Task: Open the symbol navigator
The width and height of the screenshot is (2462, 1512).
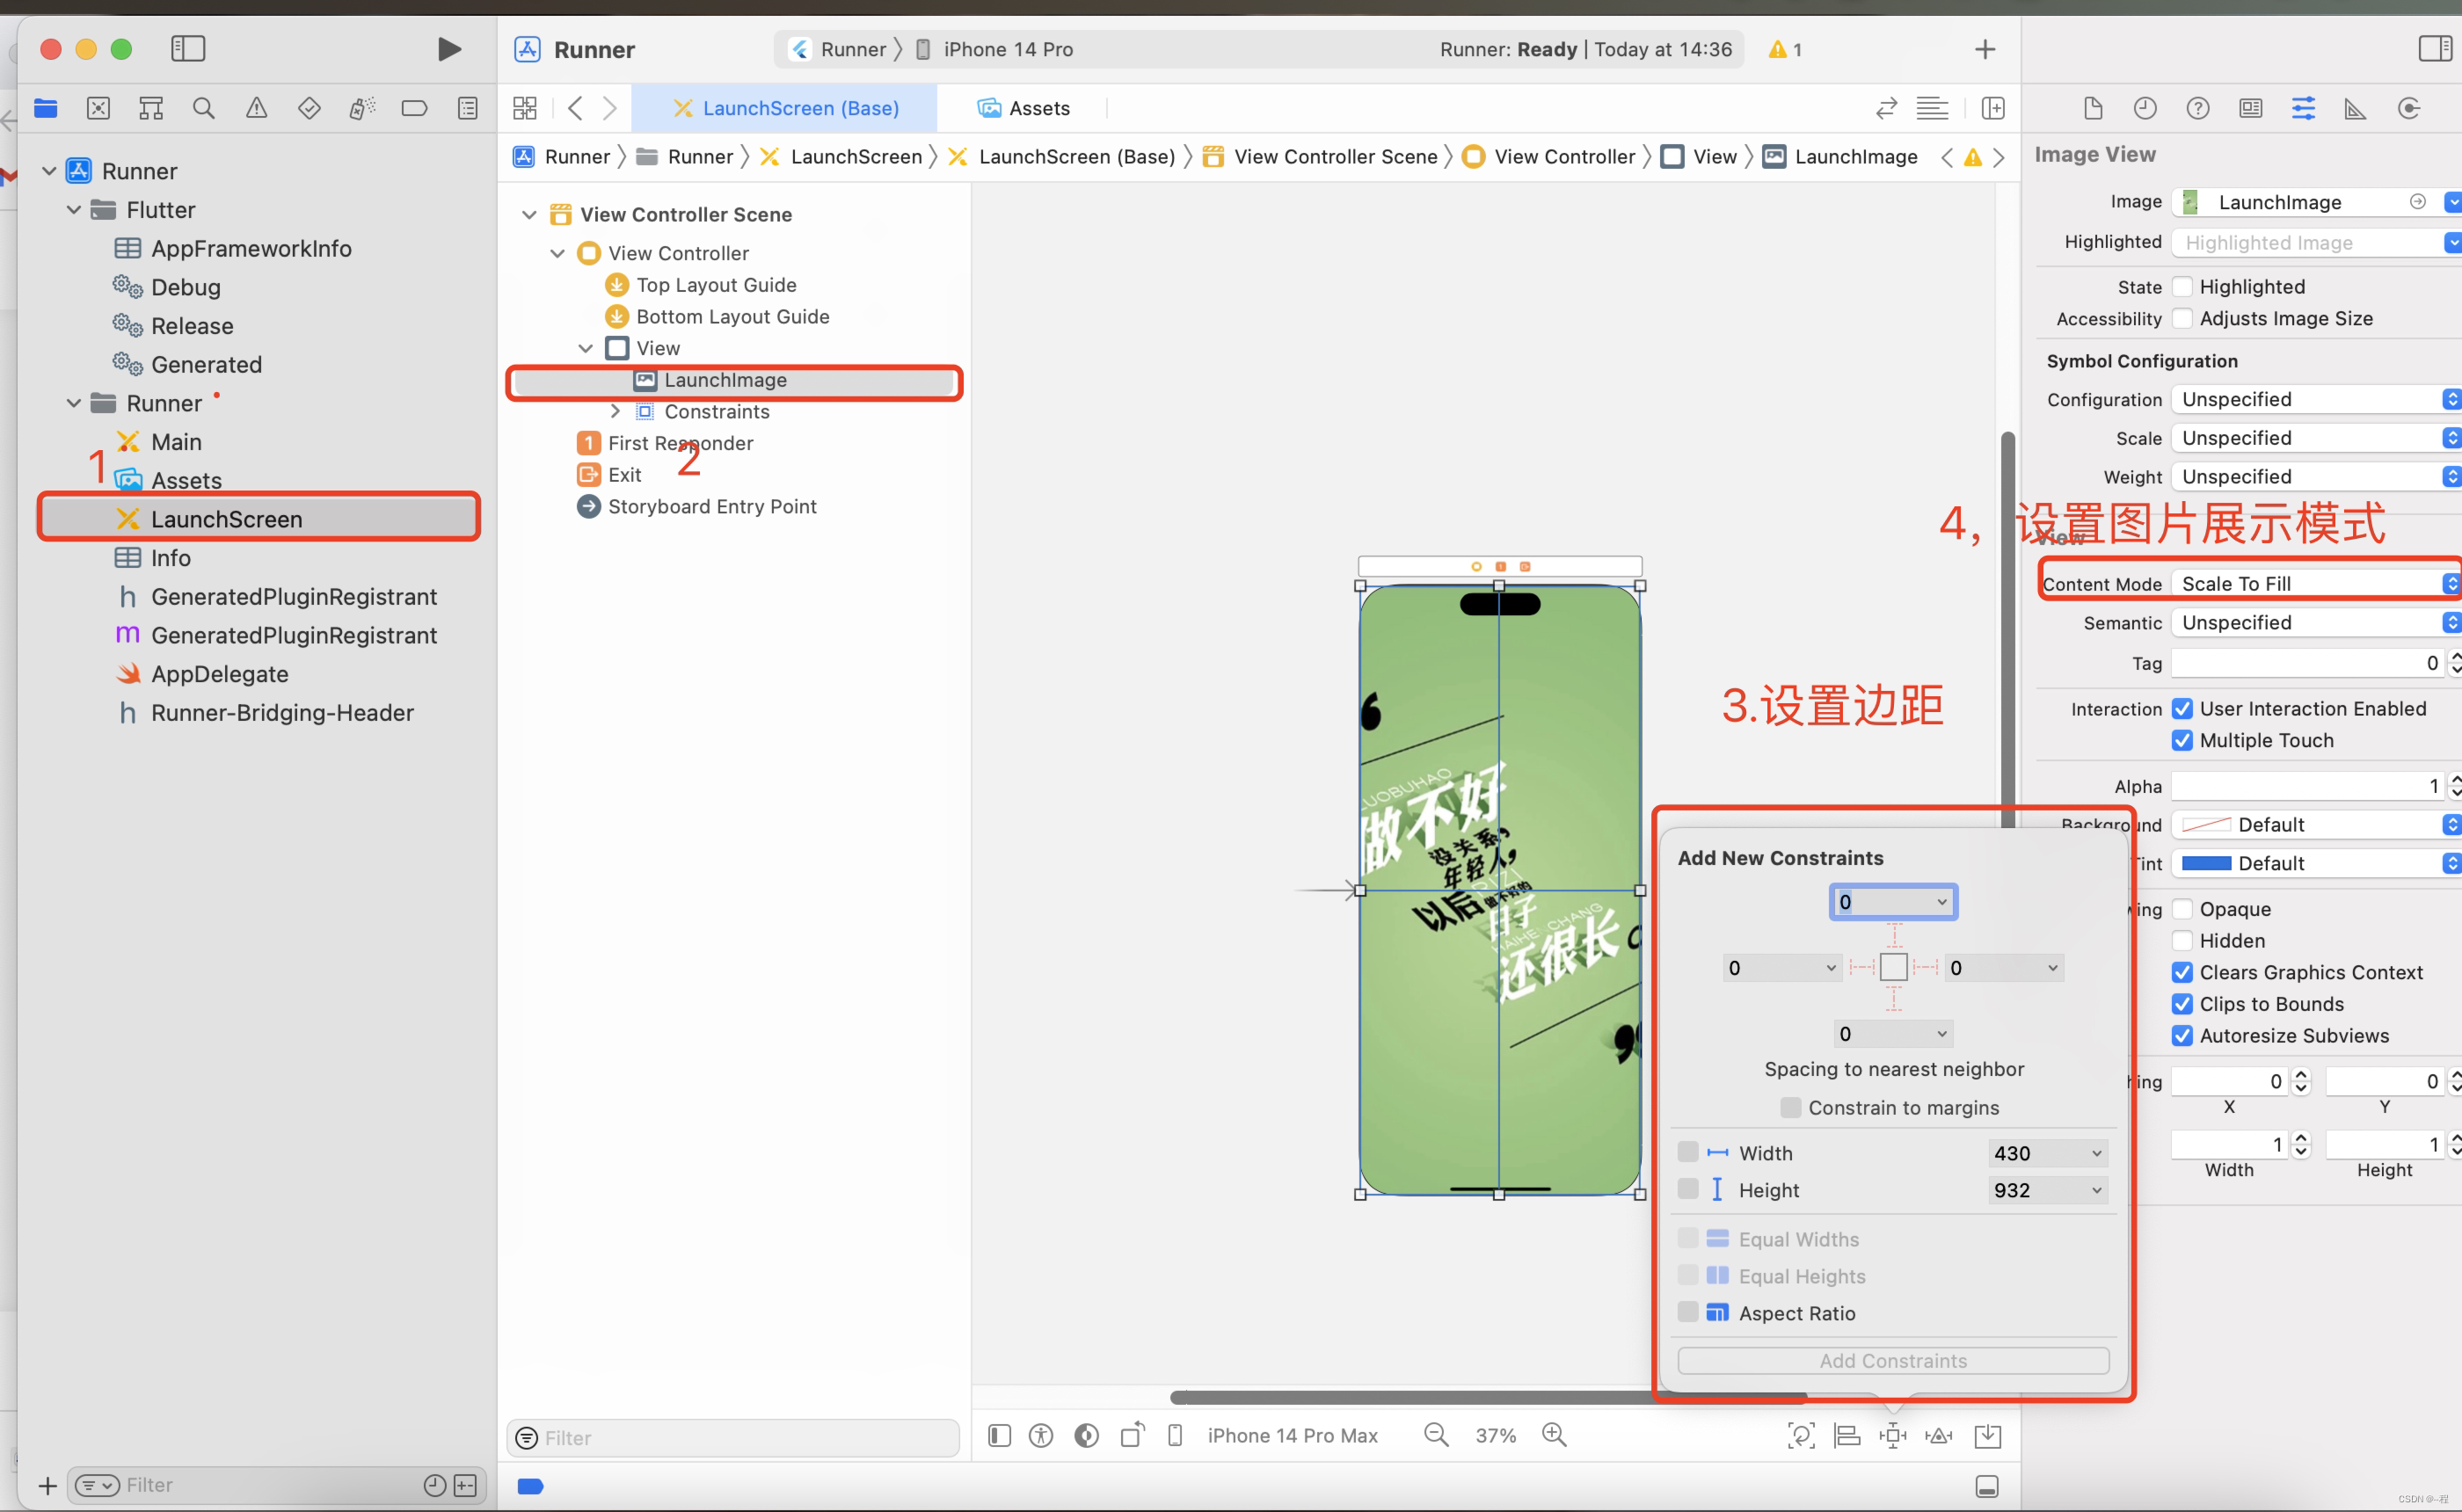Action: (151, 108)
